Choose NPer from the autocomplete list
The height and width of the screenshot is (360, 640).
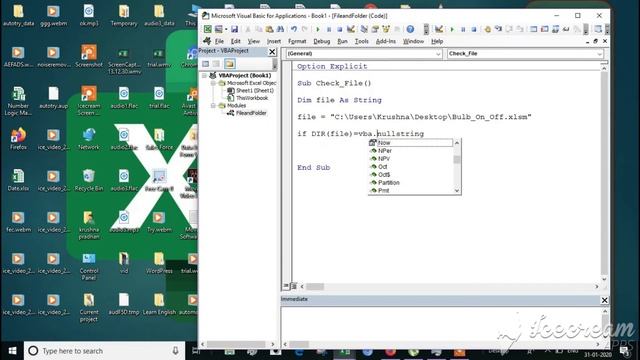[411, 151]
